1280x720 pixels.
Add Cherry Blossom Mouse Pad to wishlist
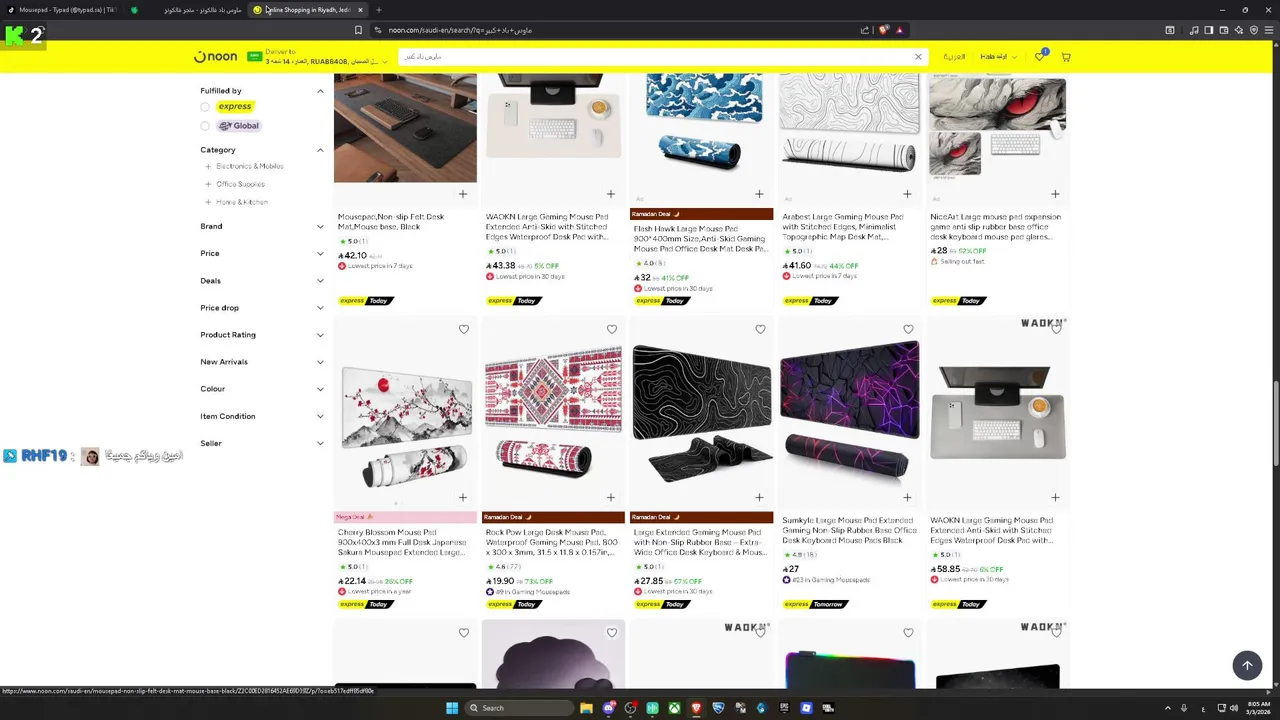pyautogui.click(x=464, y=329)
